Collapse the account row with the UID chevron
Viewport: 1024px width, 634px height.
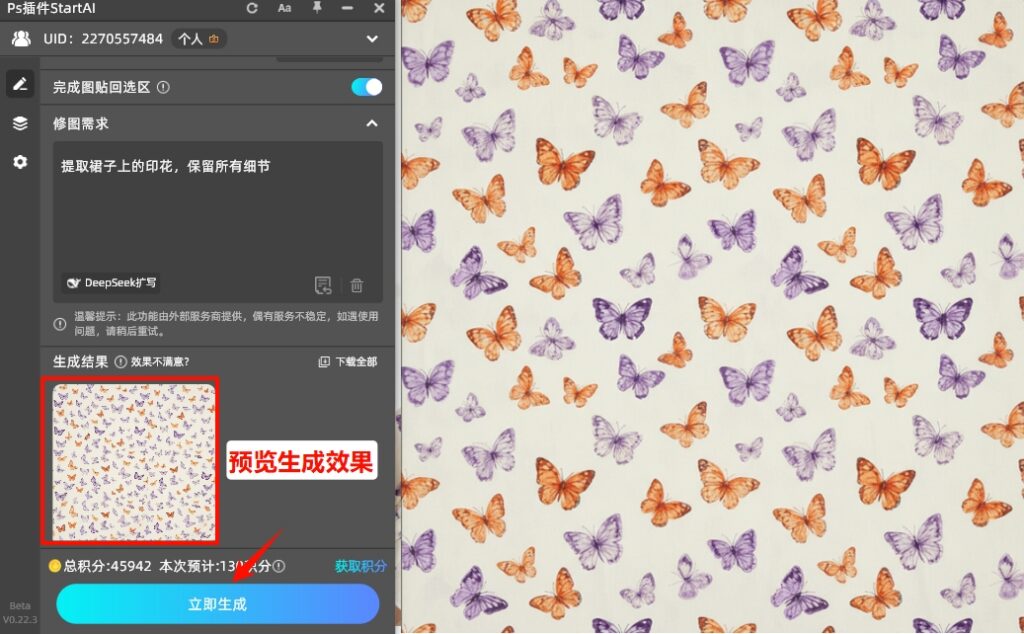[x=372, y=39]
